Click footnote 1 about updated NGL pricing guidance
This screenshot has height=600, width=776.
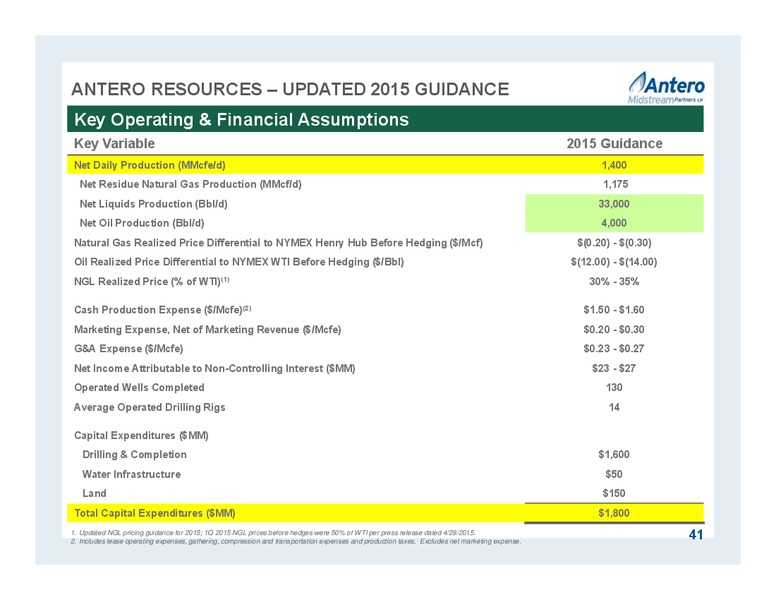tap(273, 533)
